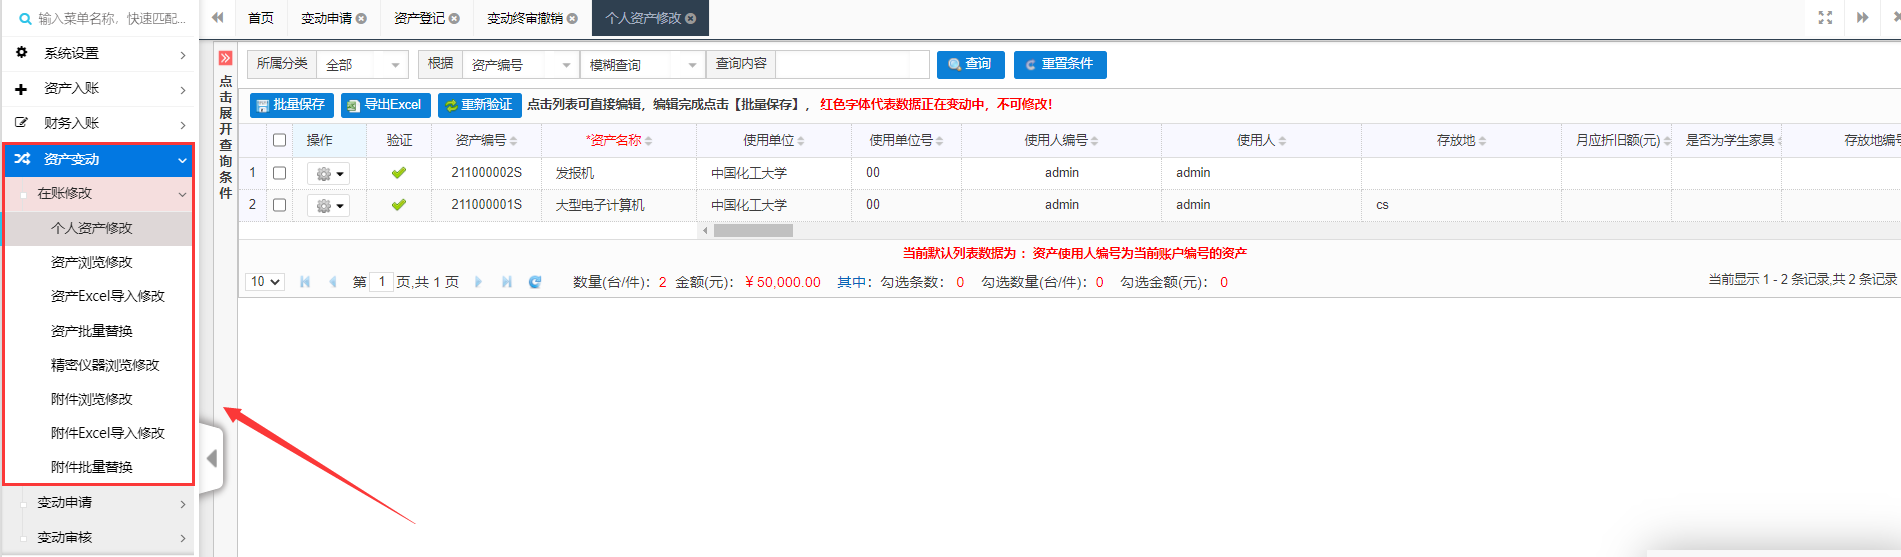Expand the query conditions red arrow icon

coord(225,58)
